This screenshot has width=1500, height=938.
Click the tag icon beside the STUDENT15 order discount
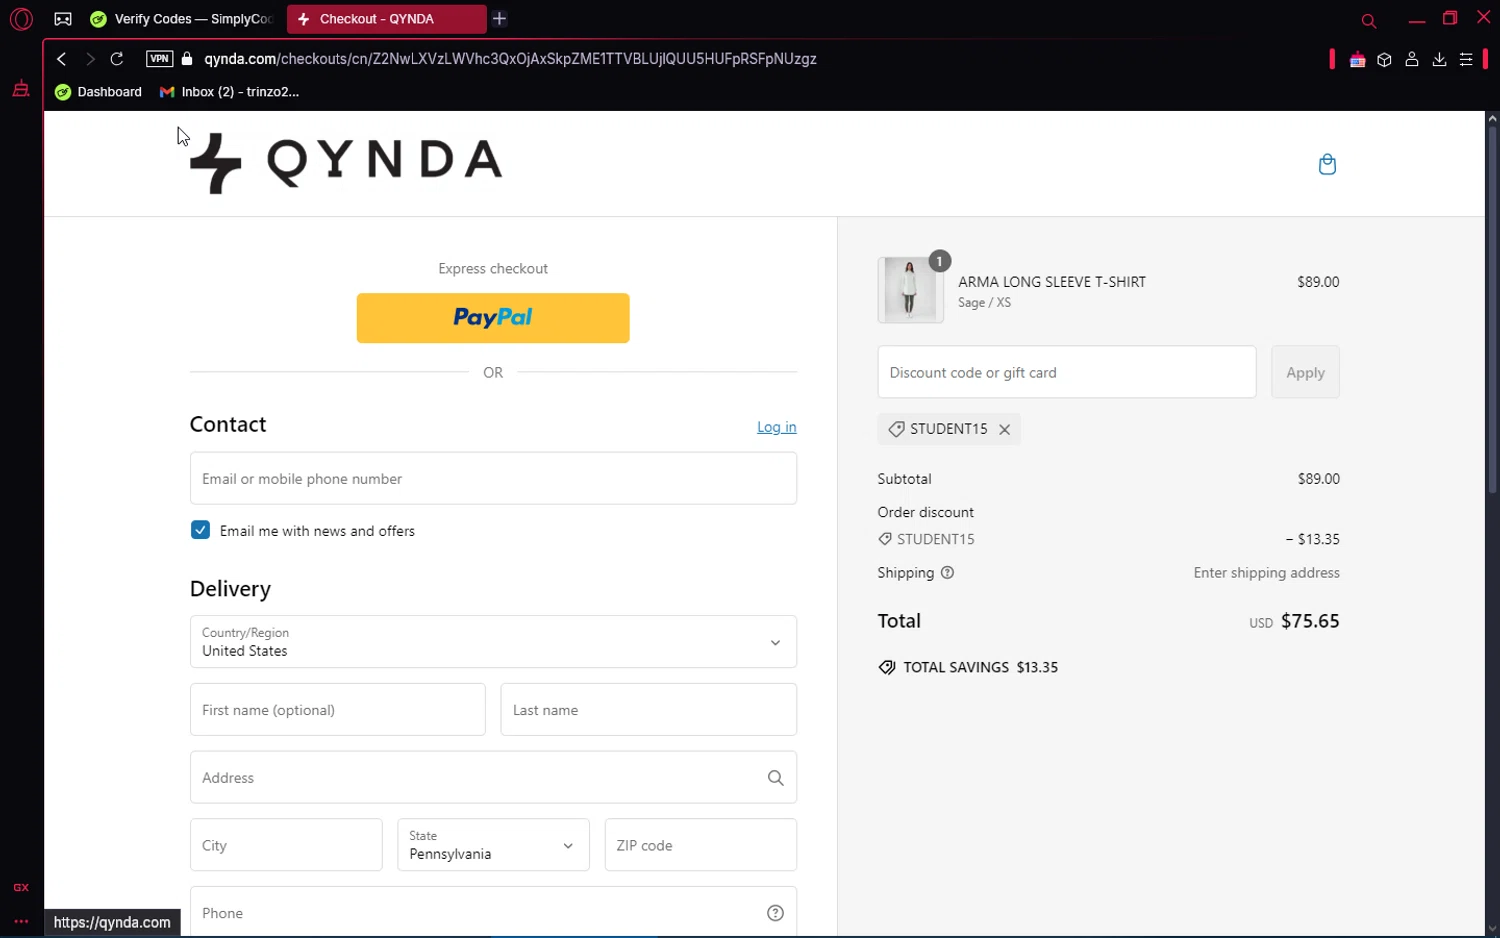885,539
